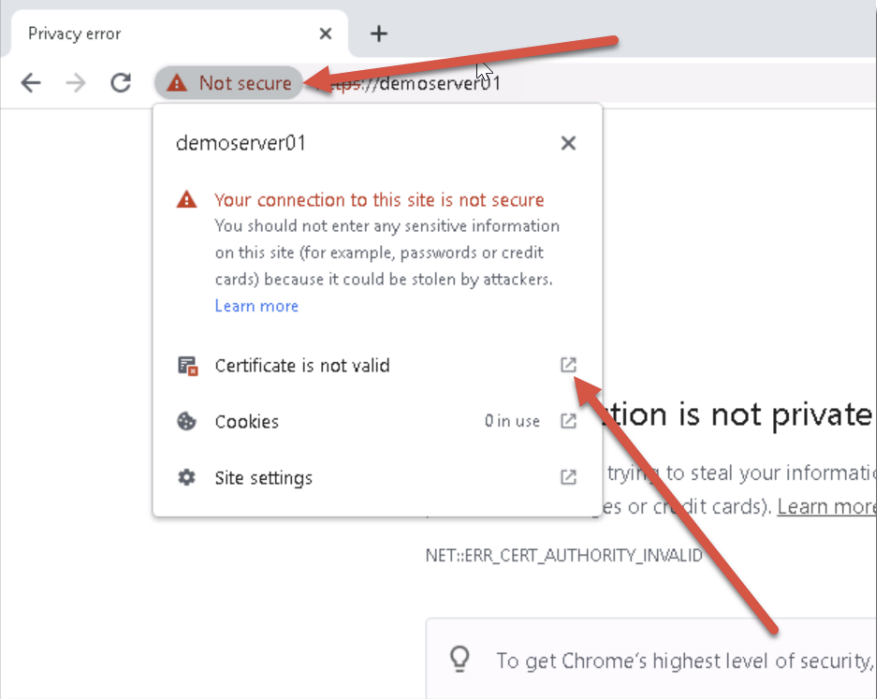The height and width of the screenshot is (699, 877).
Task: Click the 'To get Chrome's highest level of security' text
Action: tap(686, 661)
